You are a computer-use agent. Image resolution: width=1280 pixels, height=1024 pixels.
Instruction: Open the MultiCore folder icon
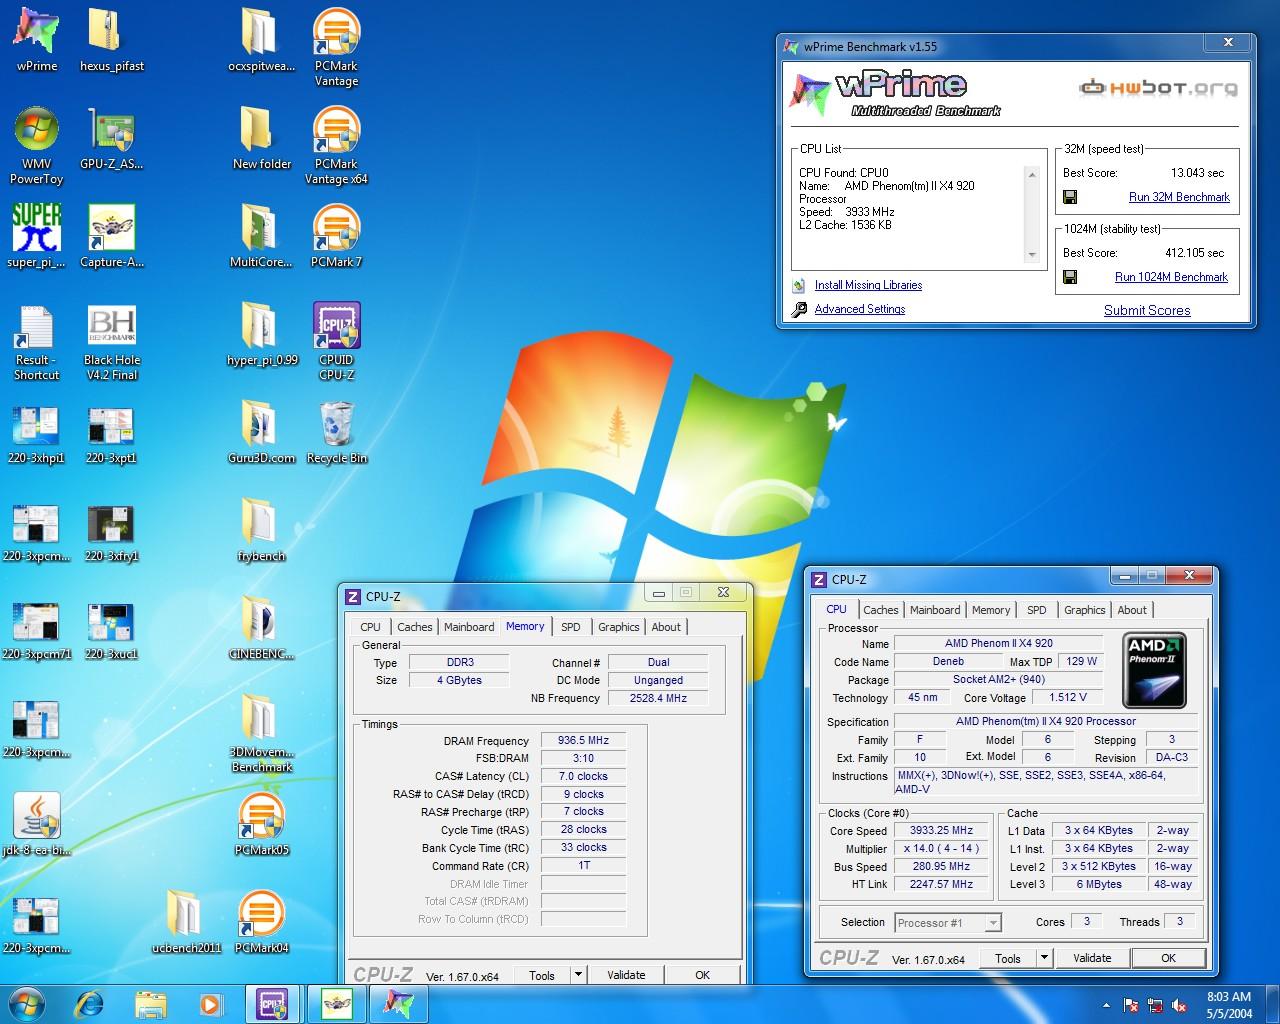261,236
